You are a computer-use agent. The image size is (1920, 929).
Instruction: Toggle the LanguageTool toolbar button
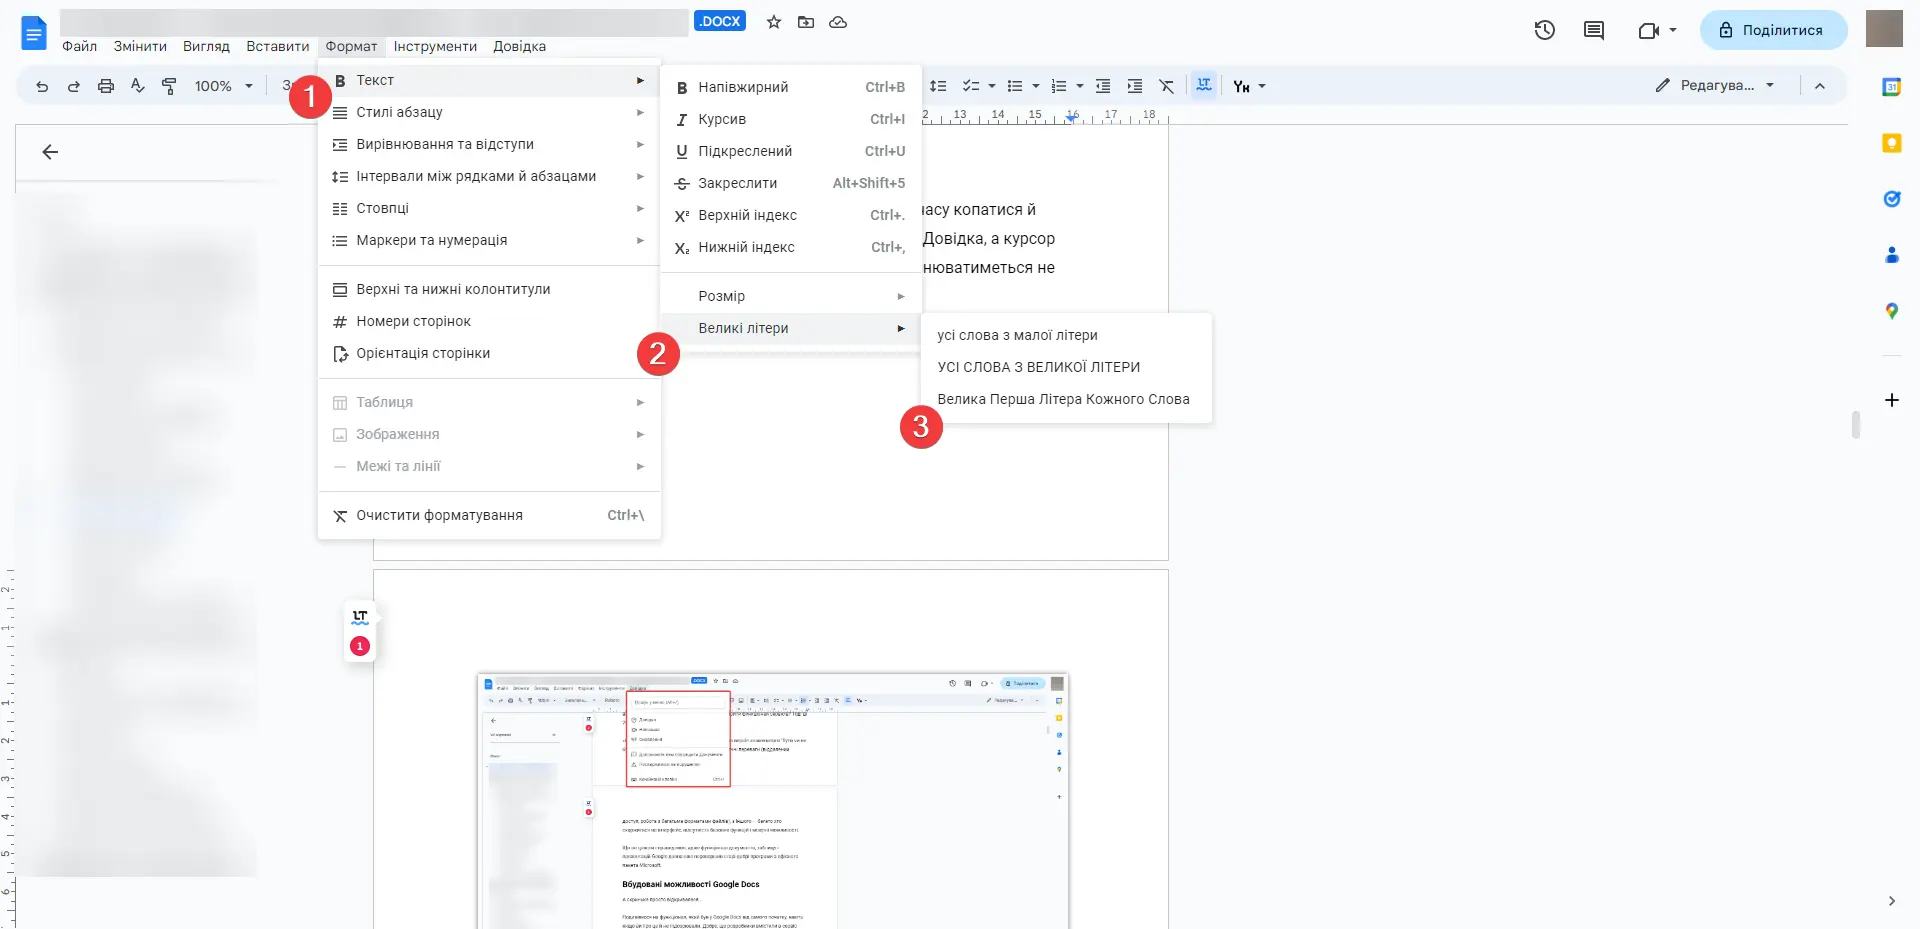[x=1204, y=86]
